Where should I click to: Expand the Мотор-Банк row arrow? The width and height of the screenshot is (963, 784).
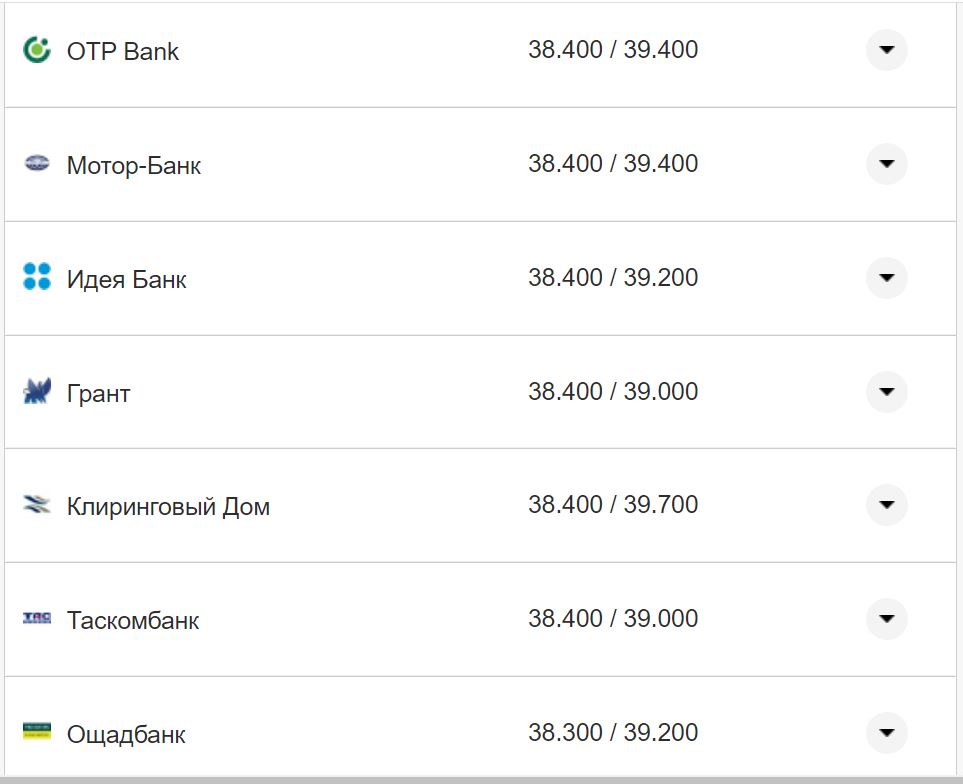(x=886, y=164)
